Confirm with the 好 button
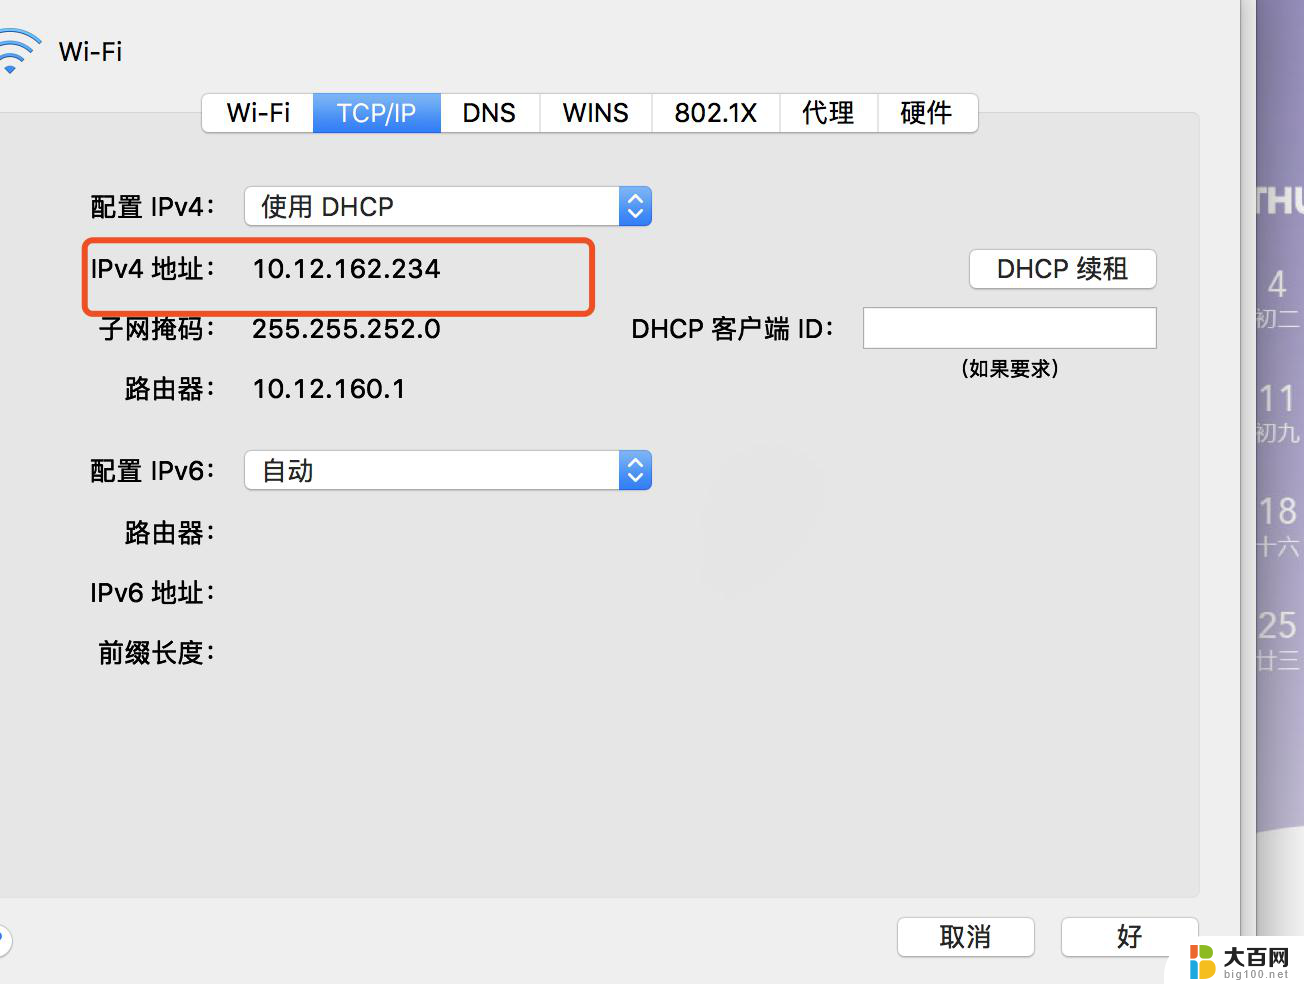The width and height of the screenshot is (1304, 984). click(1130, 937)
